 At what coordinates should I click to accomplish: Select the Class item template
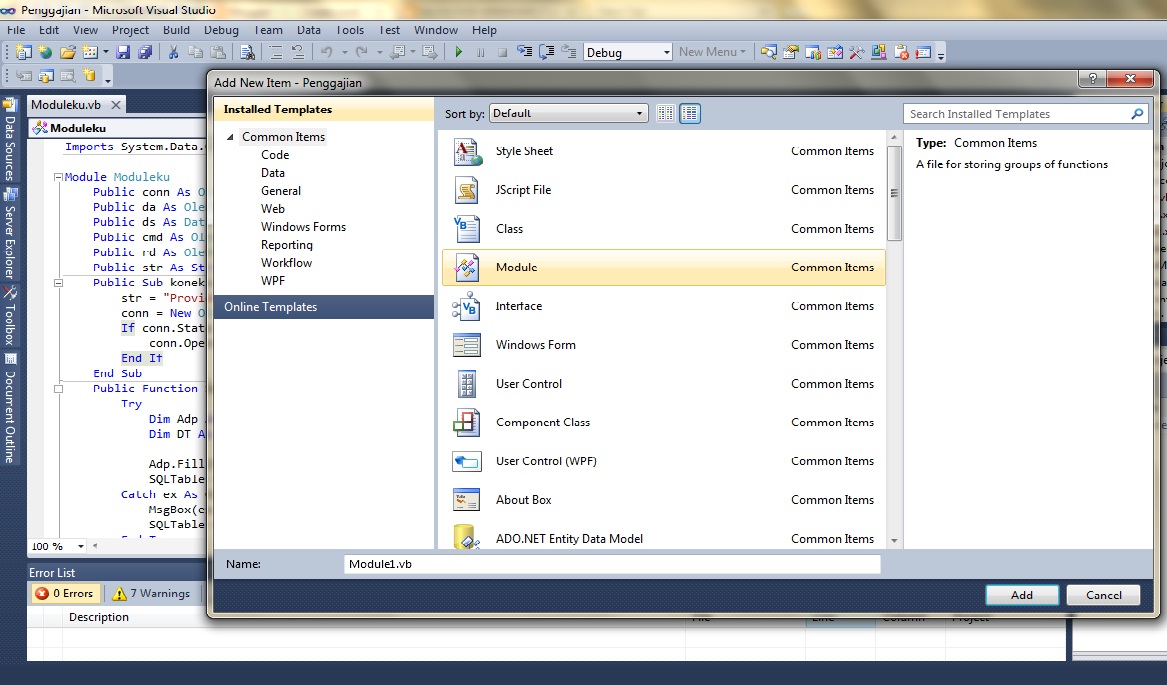[x=509, y=229]
